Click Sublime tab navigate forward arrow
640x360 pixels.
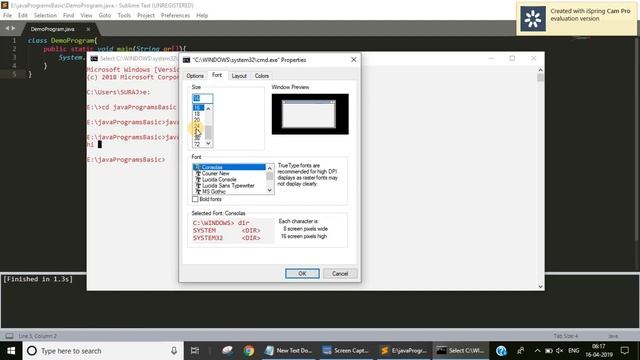click(13, 28)
